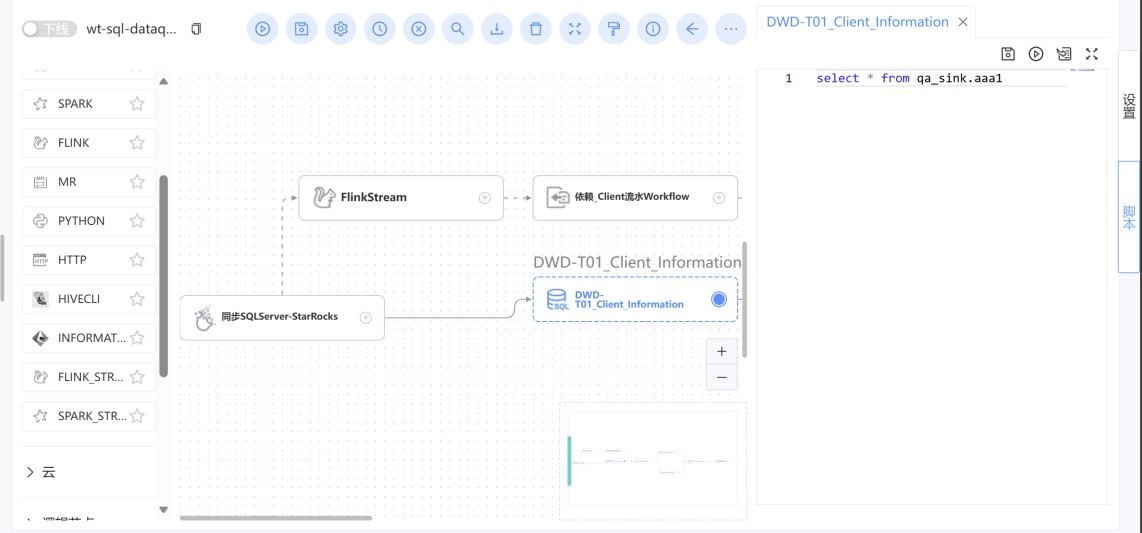Save the script using the editor disk icon

[x=1008, y=54]
